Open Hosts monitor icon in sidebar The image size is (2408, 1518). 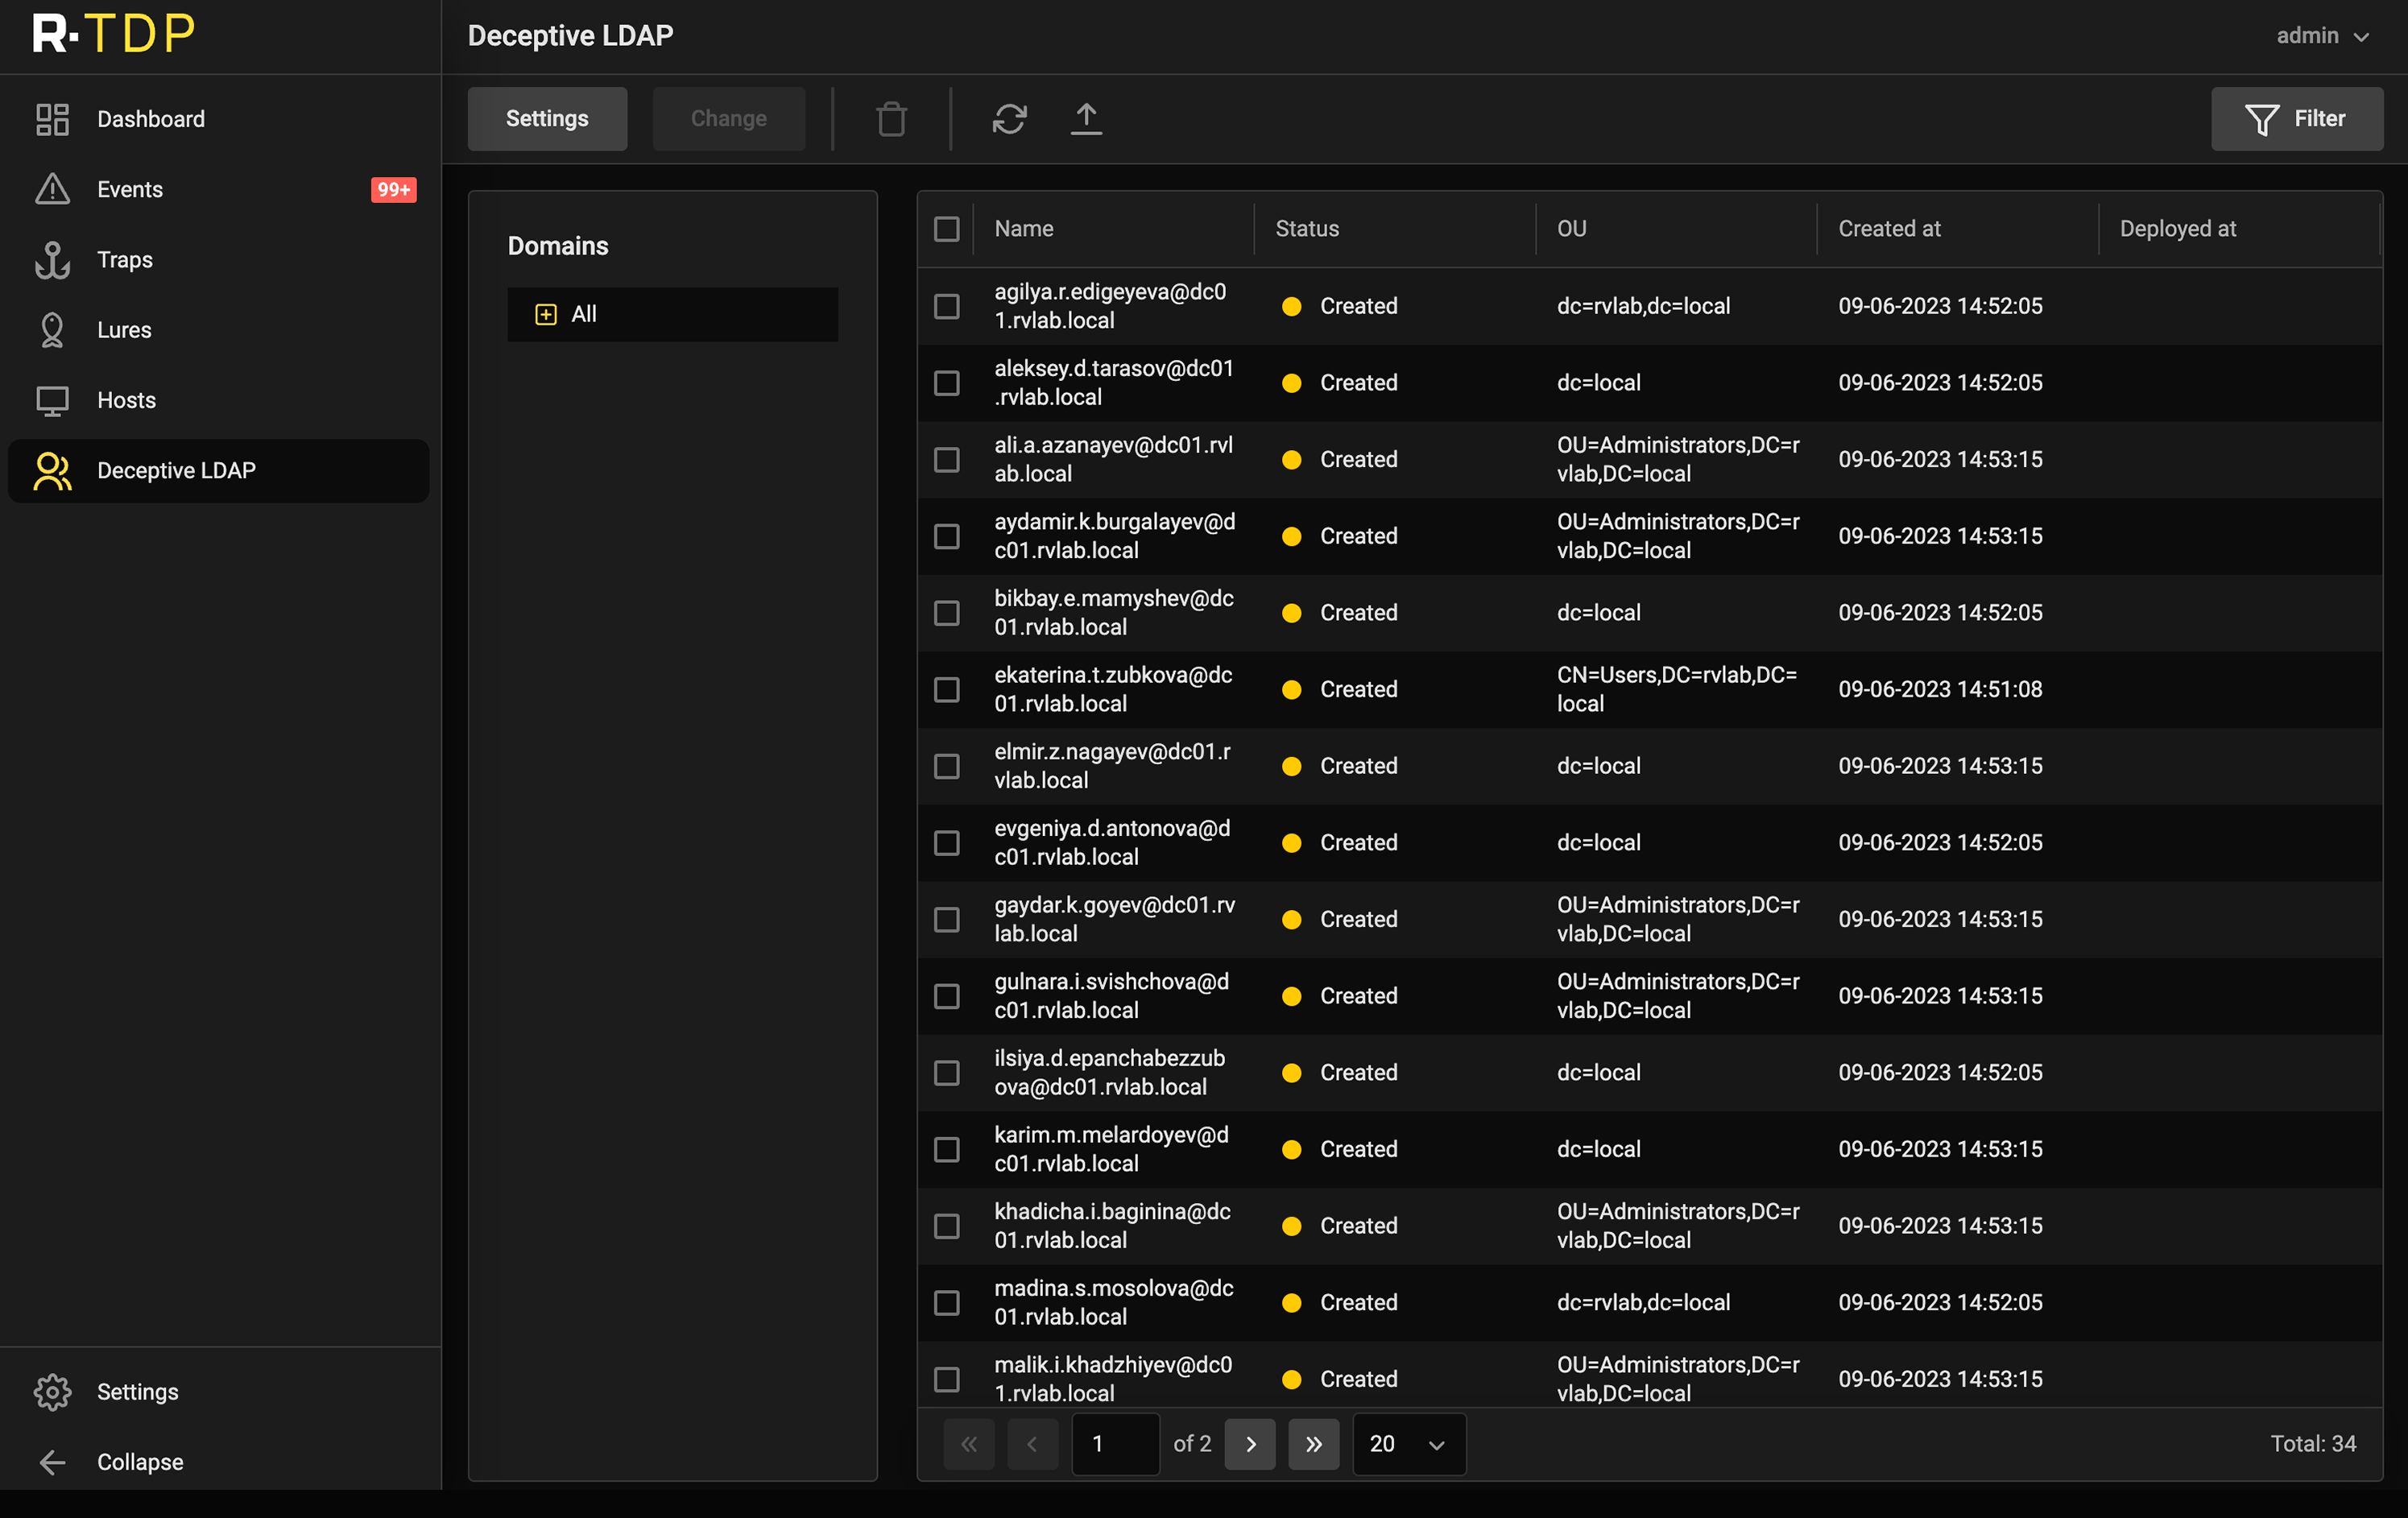(x=52, y=400)
